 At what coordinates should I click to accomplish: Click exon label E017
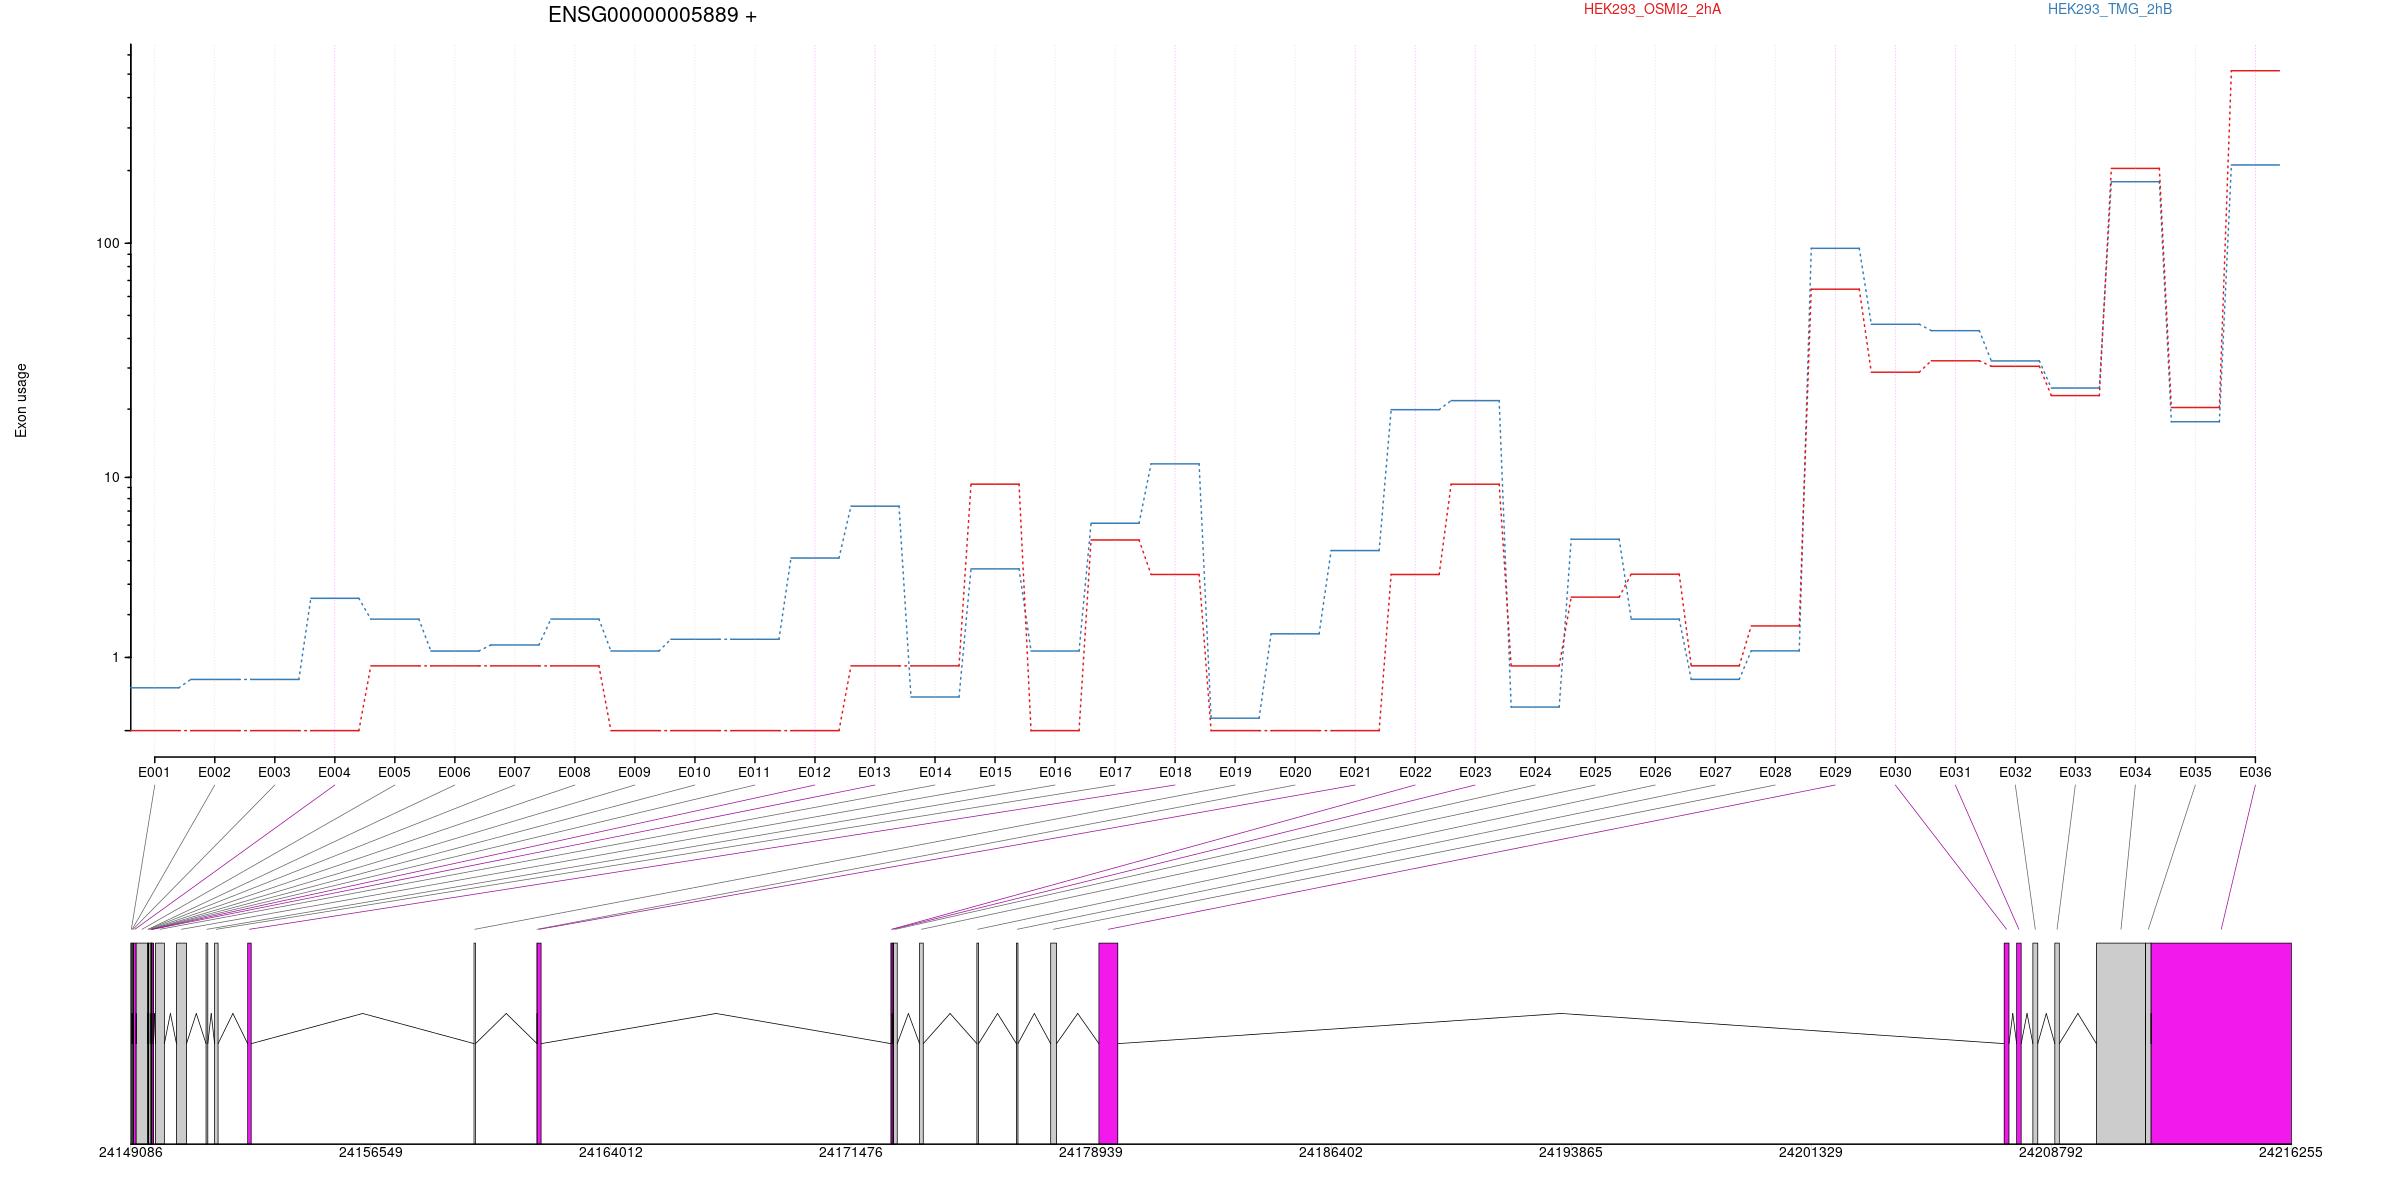coord(1115,772)
